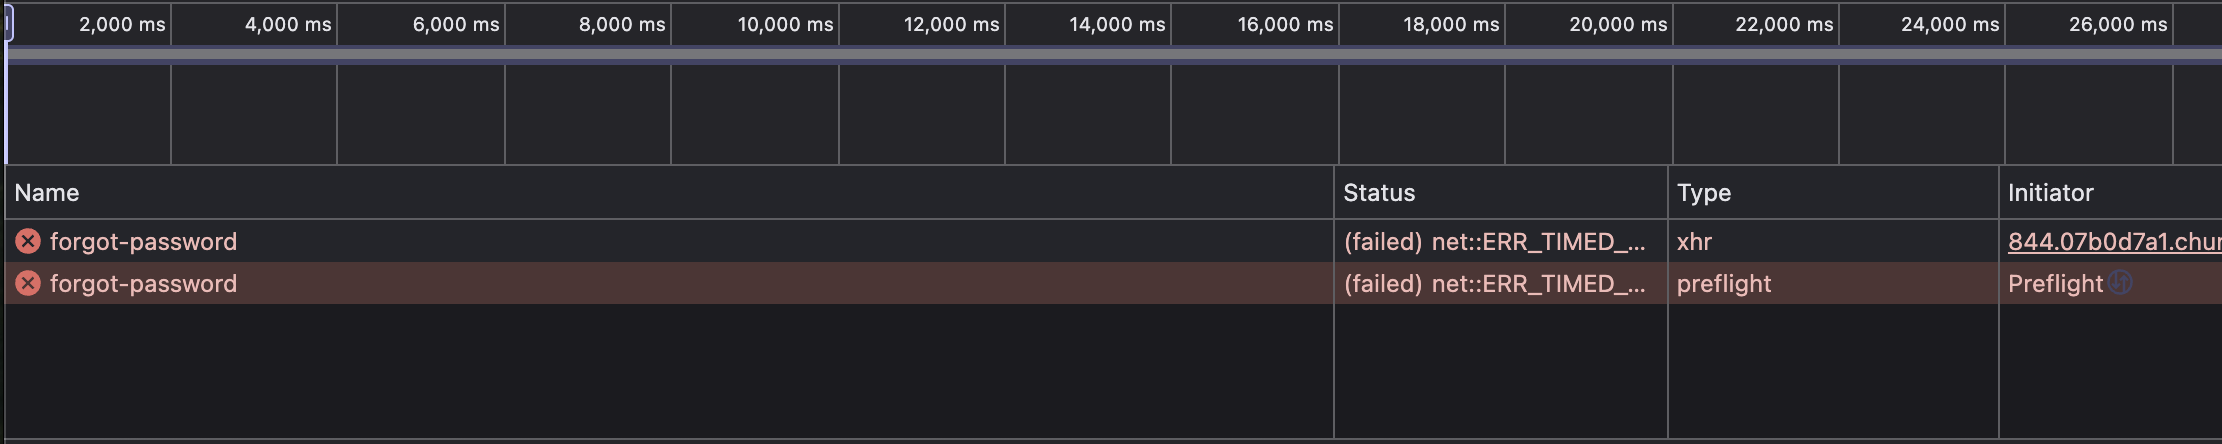Select the preflight forgot-password request name
This screenshot has width=2222, height=444.
(x=143, y=284)
